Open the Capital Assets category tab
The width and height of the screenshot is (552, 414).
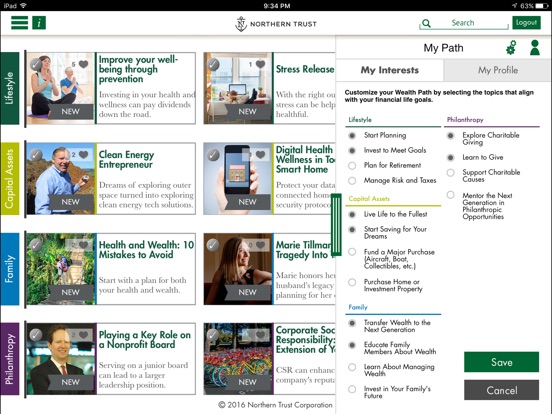10,178
